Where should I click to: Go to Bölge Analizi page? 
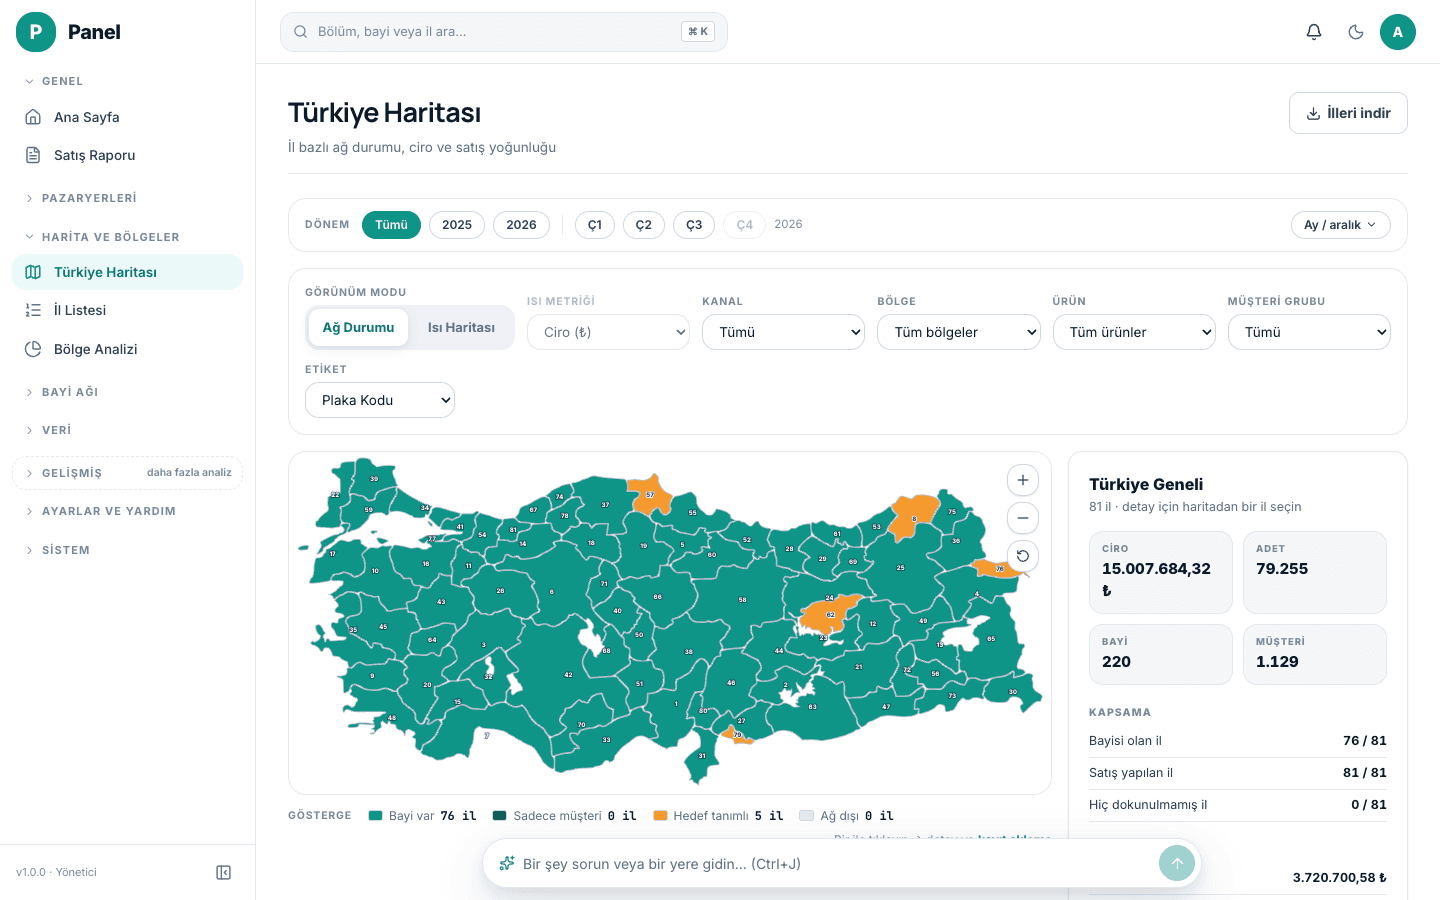coord(127,349)
